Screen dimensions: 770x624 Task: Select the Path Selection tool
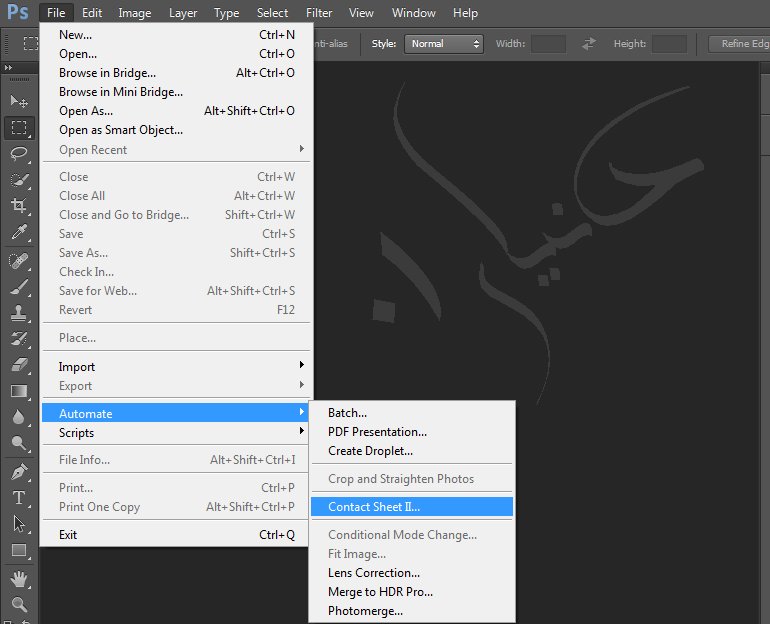[19, 524]
